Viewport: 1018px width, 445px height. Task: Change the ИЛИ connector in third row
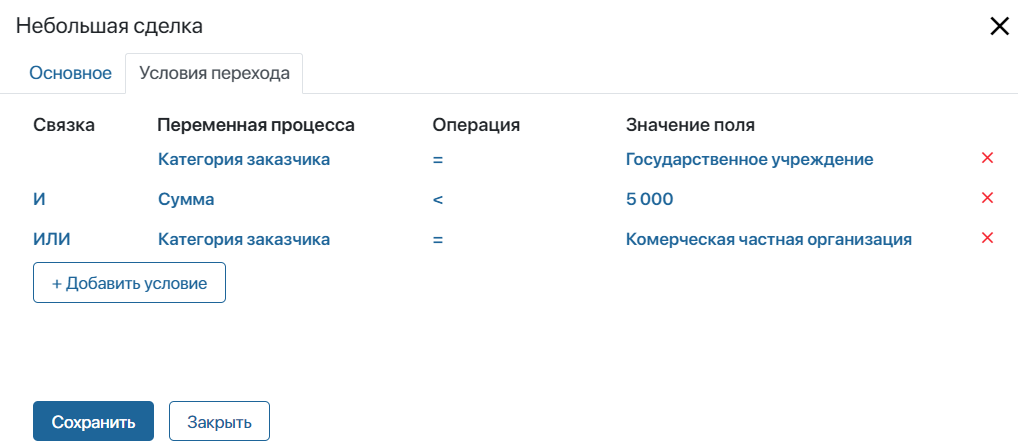51,240
